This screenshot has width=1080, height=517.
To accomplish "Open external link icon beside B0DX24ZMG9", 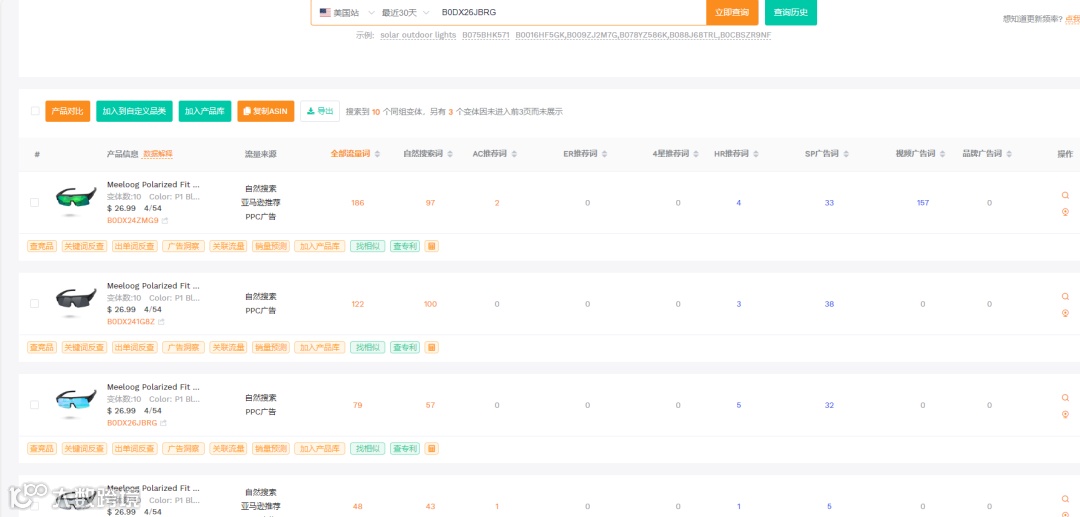I will pos(165,221).
